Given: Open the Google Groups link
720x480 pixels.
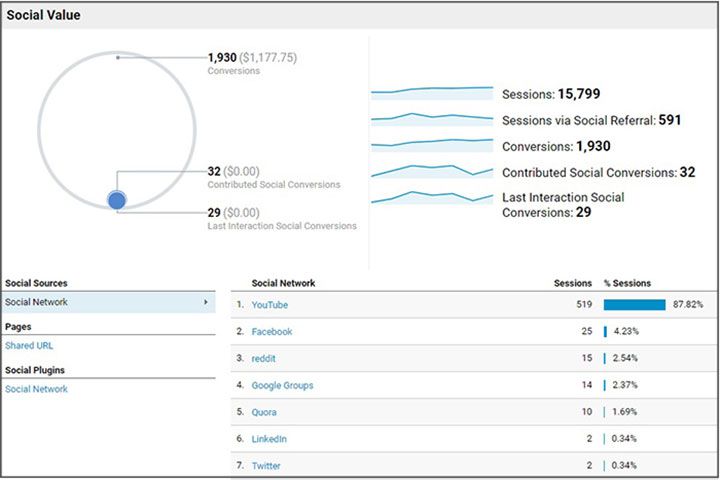Looking at the screenshot, I should 282,385.
